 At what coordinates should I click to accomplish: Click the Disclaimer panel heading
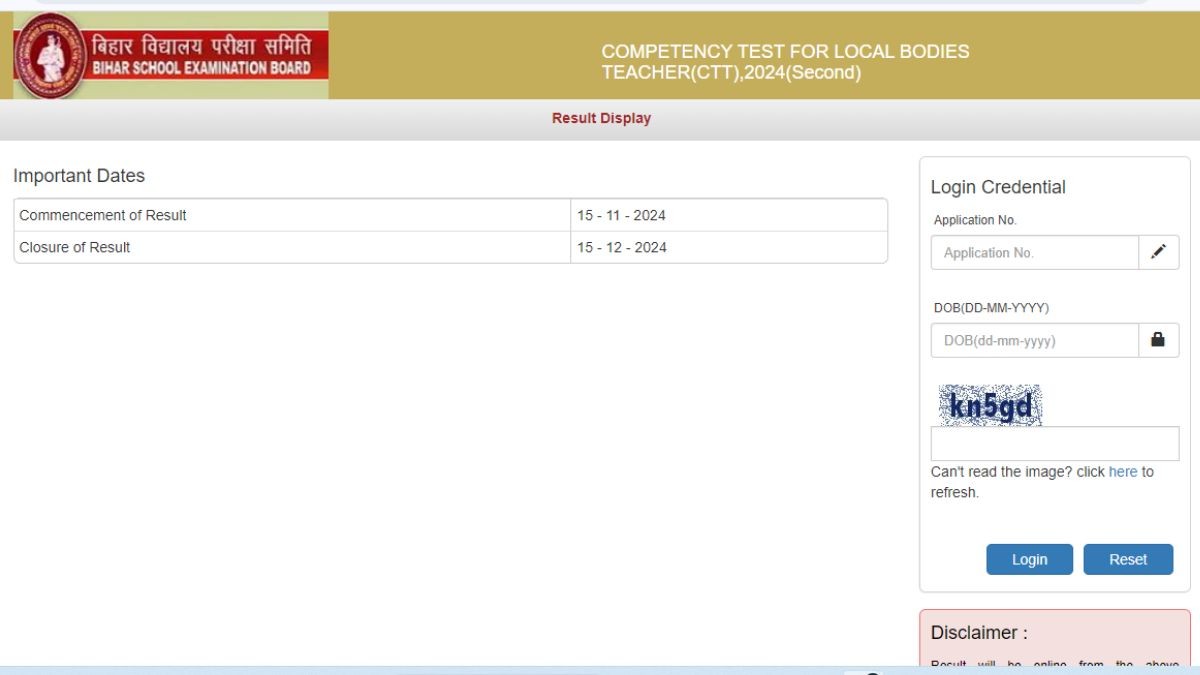pos(979,632)
